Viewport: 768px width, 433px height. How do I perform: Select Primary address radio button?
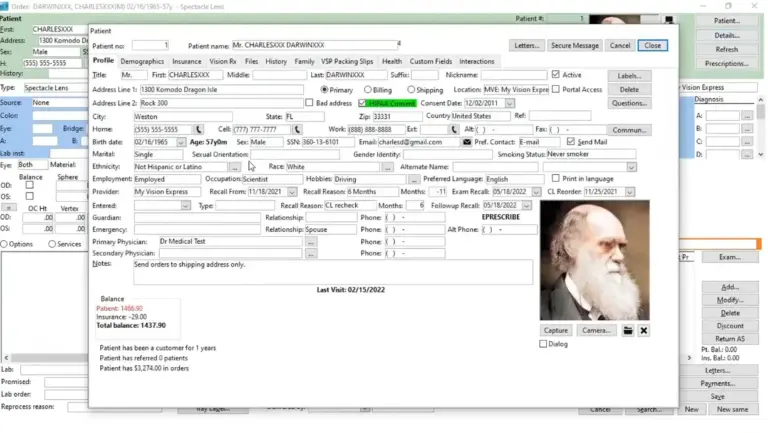pos(324,90)
